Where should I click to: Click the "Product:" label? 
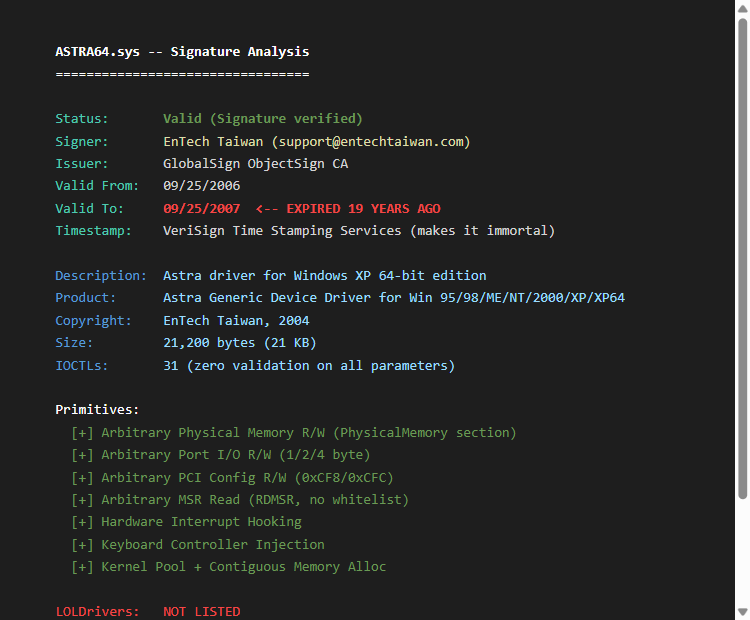[86, 298]
